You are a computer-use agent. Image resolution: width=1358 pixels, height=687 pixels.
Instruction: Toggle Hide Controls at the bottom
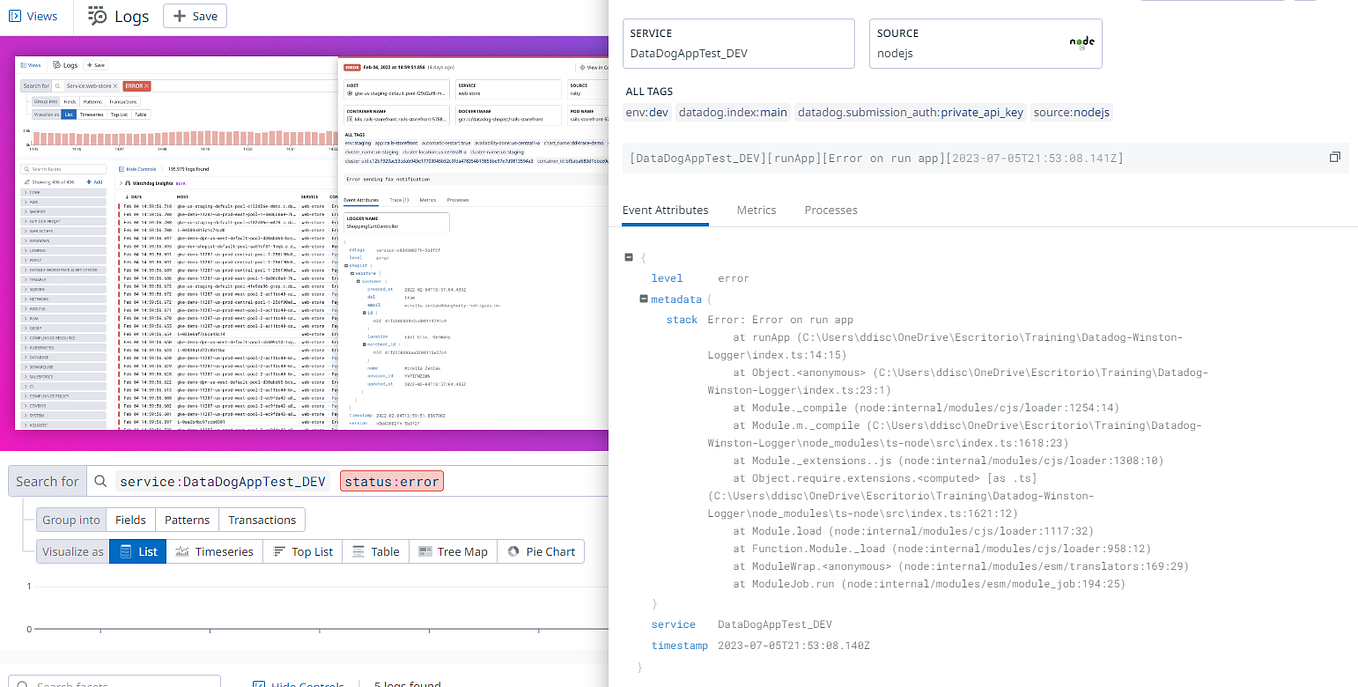tap(298, 682)
